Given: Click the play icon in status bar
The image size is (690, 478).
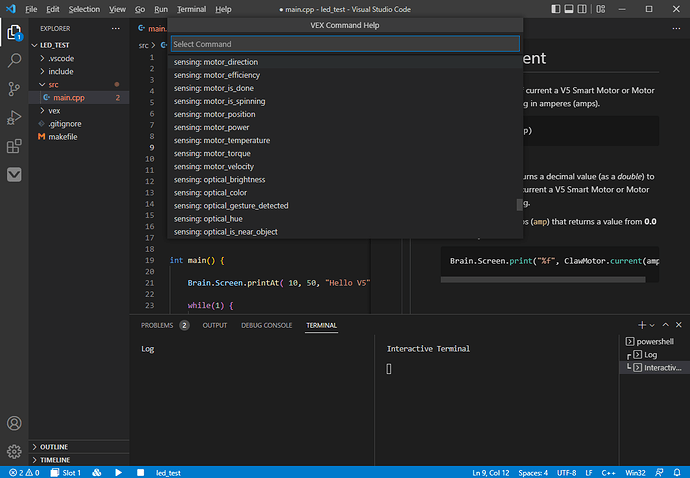Looking at the screenshot, I should pyautogui.click(x=118, y=472).
